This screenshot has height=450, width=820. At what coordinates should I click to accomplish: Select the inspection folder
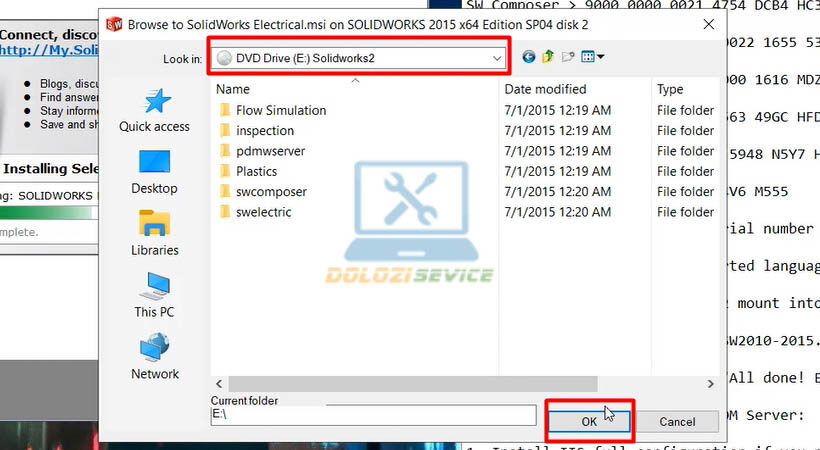[265, 131]
